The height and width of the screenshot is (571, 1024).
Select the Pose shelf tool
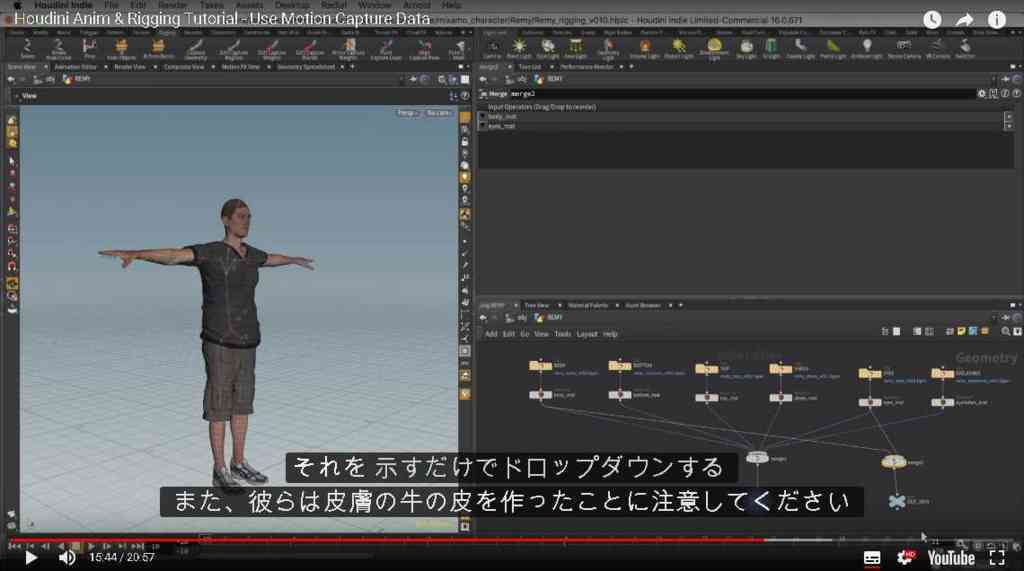click(x=89, y=48)
